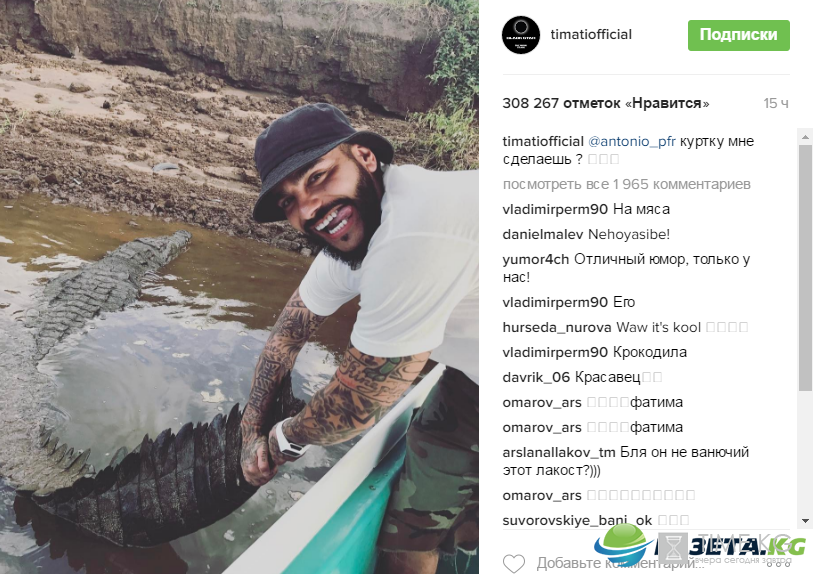Open commenter hurseda_nurova's profile

click(x=557, y=327)
